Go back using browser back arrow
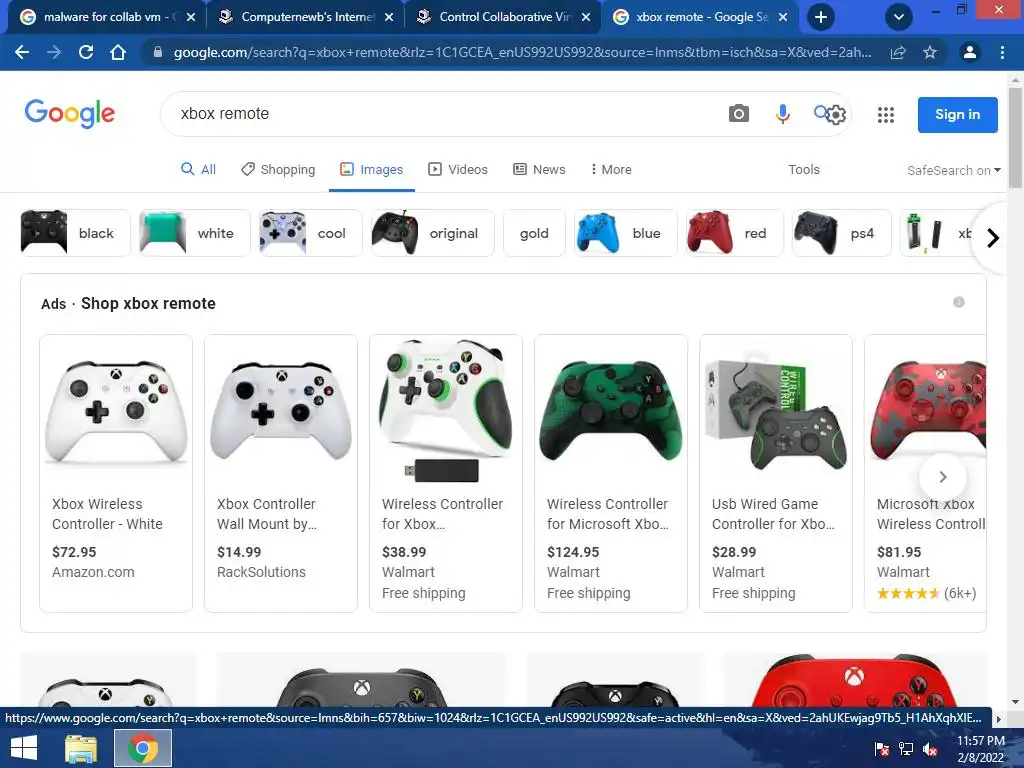The image size is (1024, 768). [22, 52]
